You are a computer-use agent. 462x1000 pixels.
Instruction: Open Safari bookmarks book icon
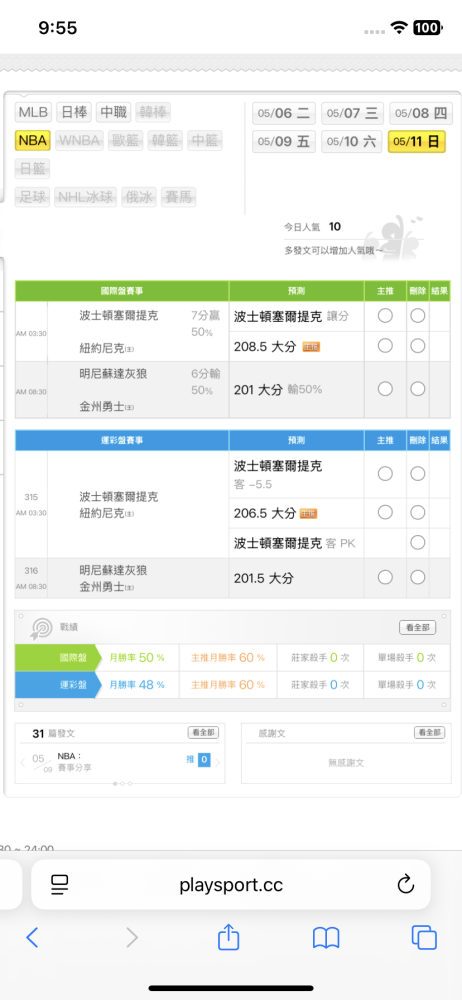point(326,938)
